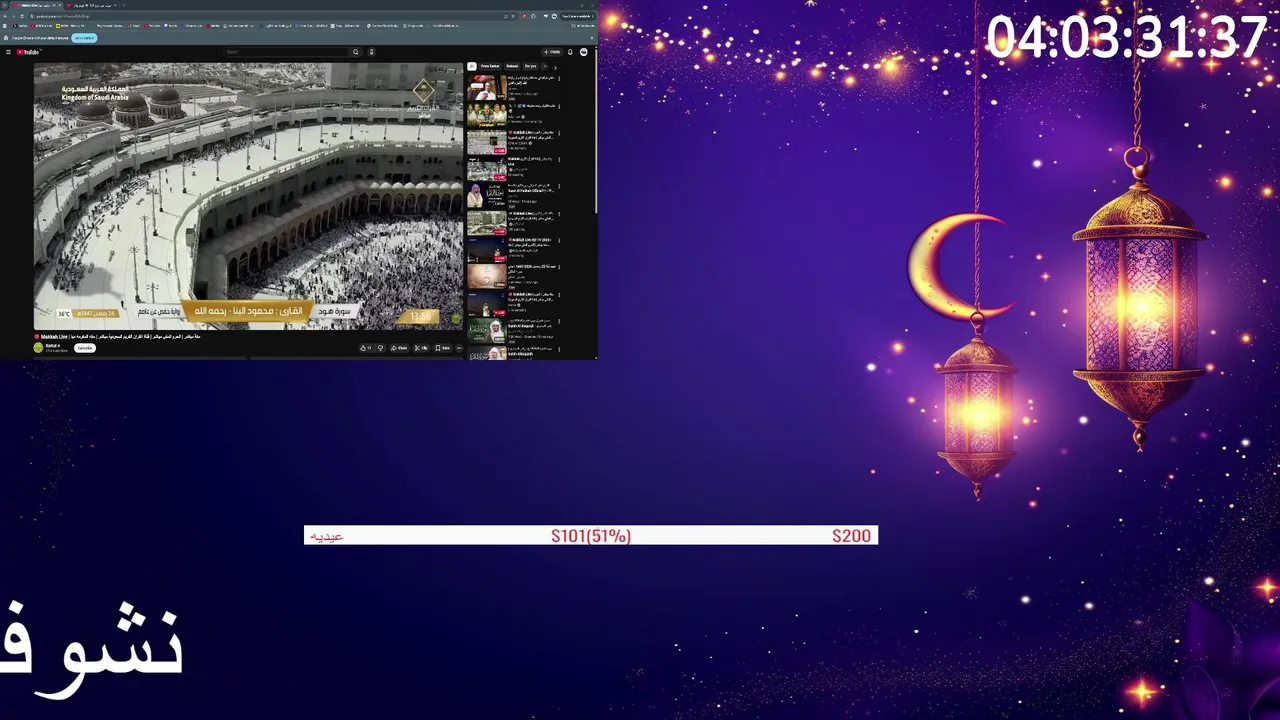Click the Makkah Live video player

[x=248, y=196]
